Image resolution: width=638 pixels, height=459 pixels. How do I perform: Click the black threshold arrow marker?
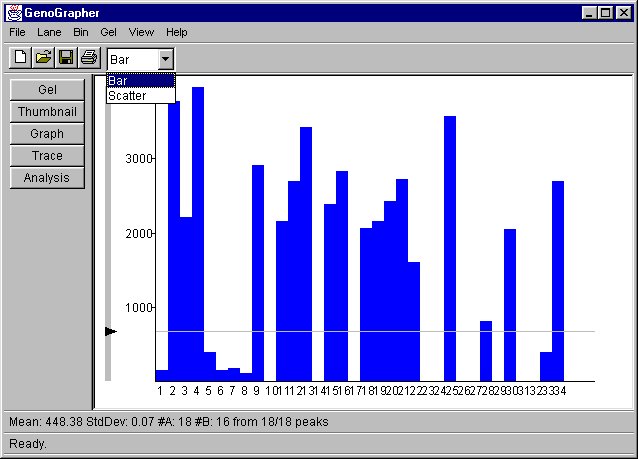click(x=110, y=331)
